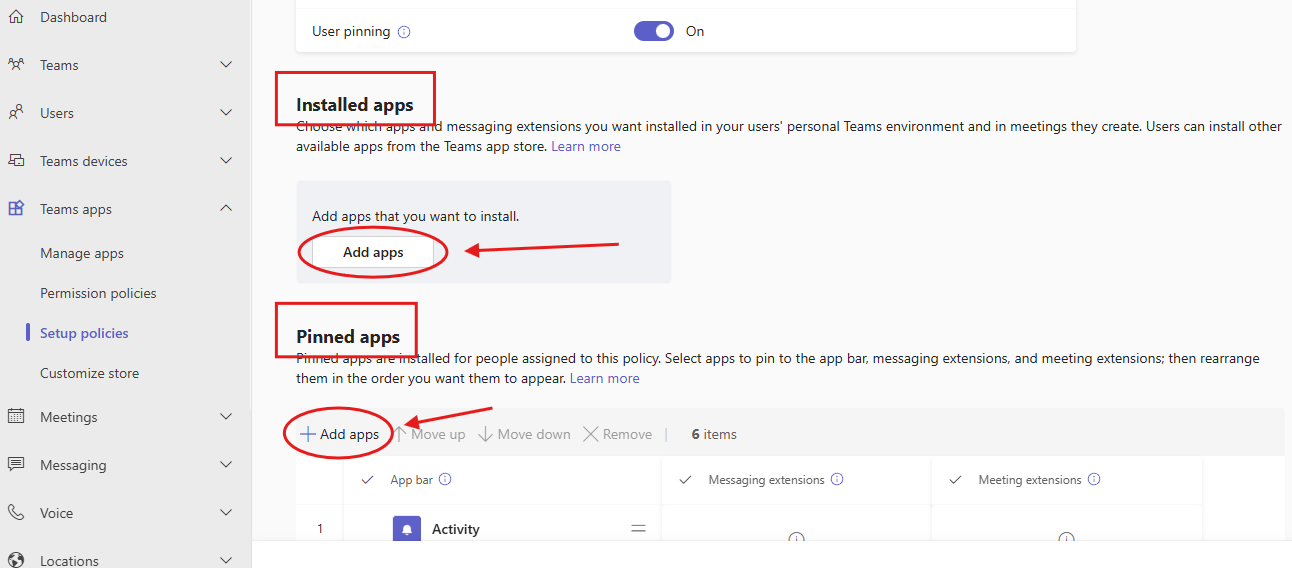Open Customize store page
Viewport: 1292px width, 568px height.
pos(89,373)
